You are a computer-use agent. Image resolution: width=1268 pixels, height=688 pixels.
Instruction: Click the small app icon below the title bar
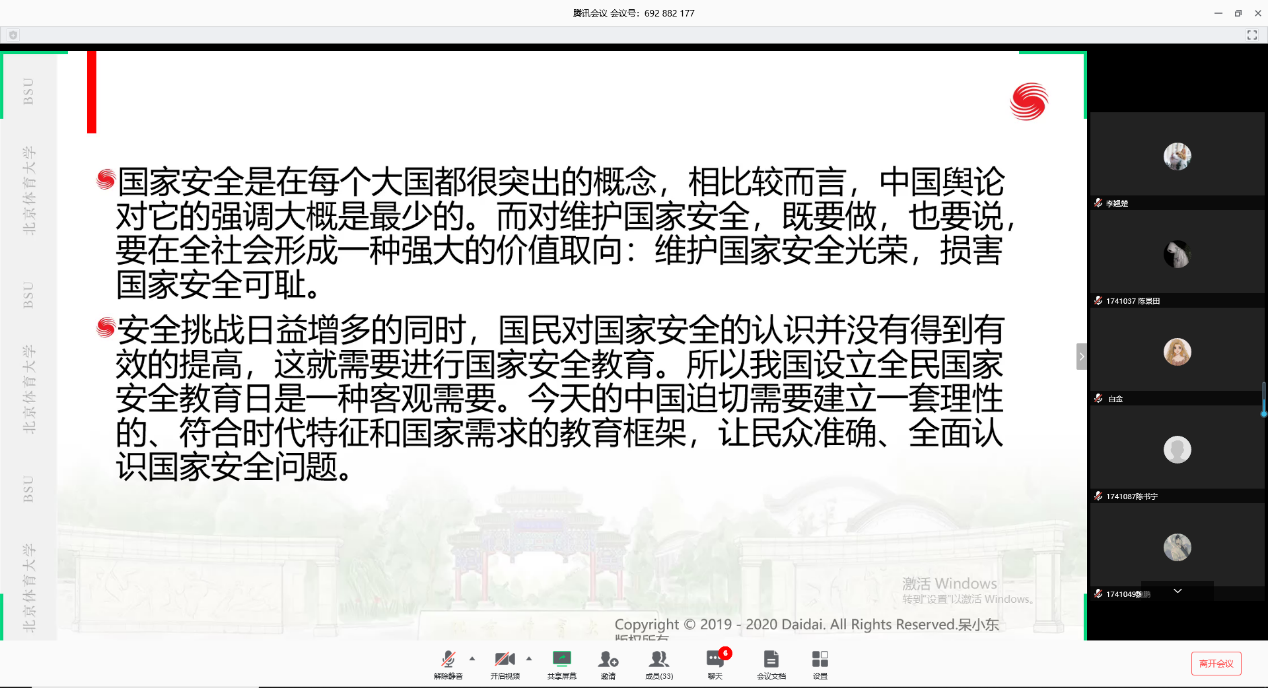click(12, 34)
